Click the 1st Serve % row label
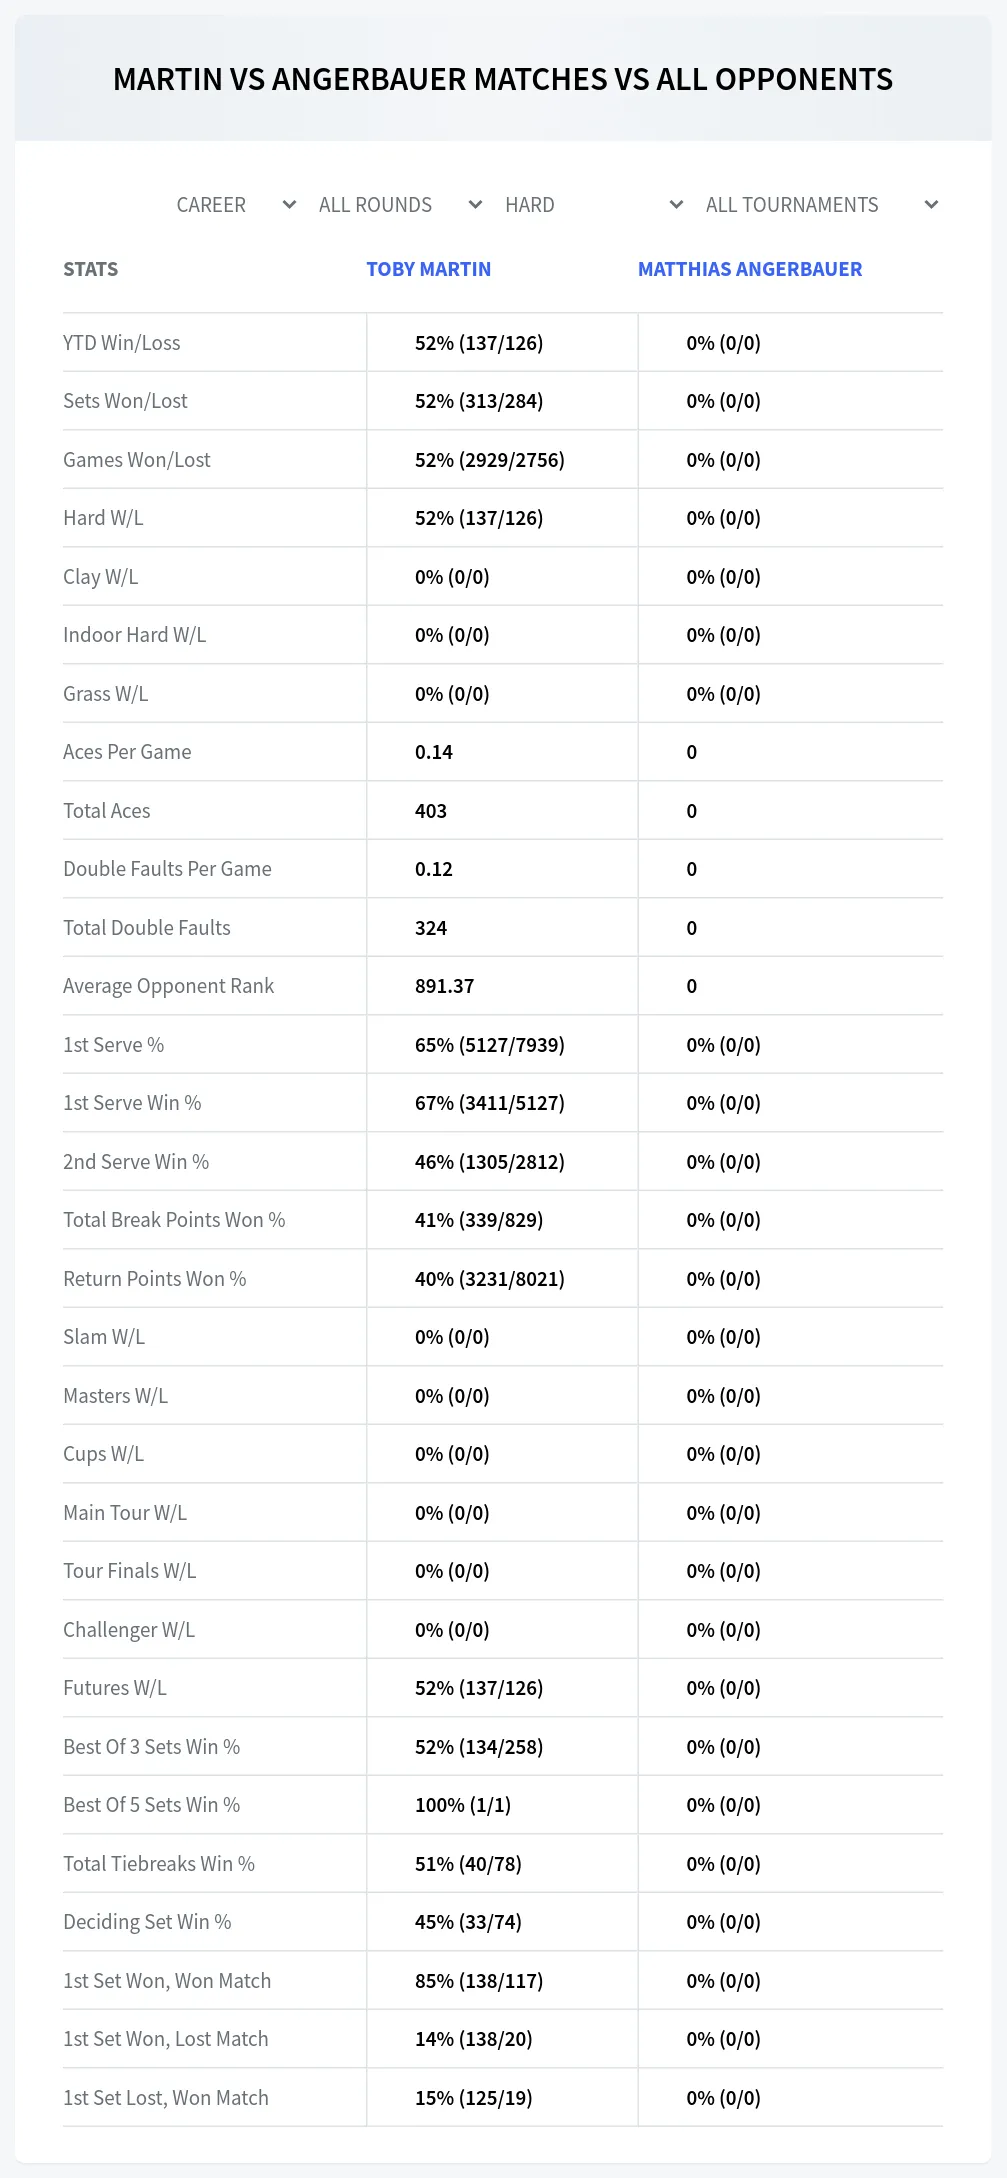Image resolution: width=1007 pixels, height=2178 pixels. point(113,1045)
